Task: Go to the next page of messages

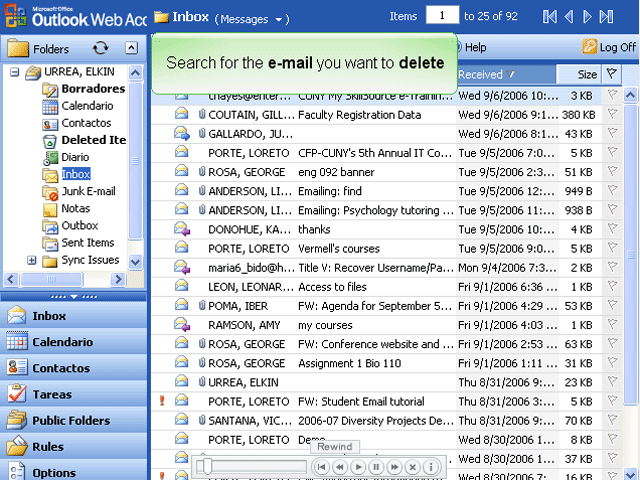Action: click(x=588, y=17)
